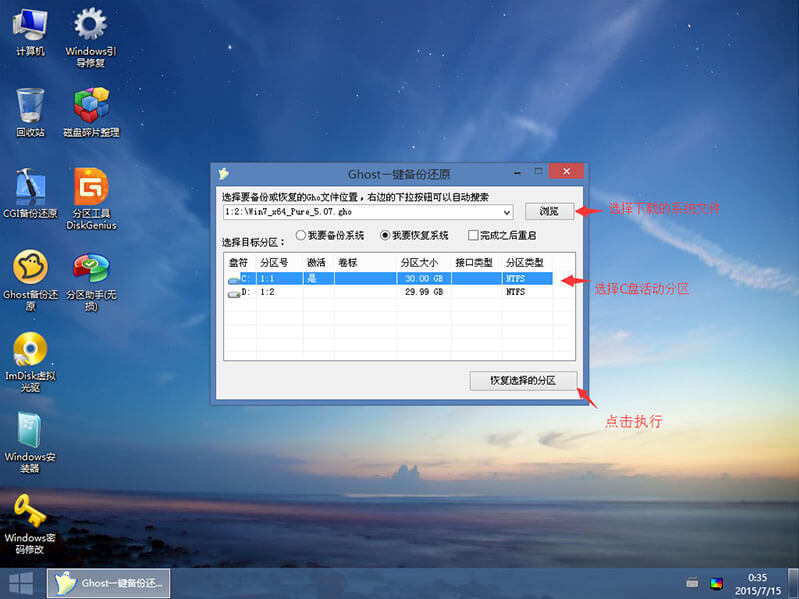
Task: Select 我要备份系统 radio option
Action: 301,236
